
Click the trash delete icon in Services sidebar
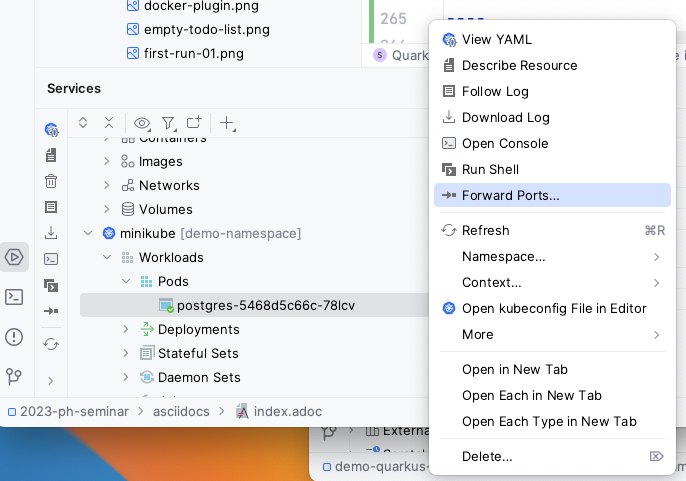[x=51, y=181]
